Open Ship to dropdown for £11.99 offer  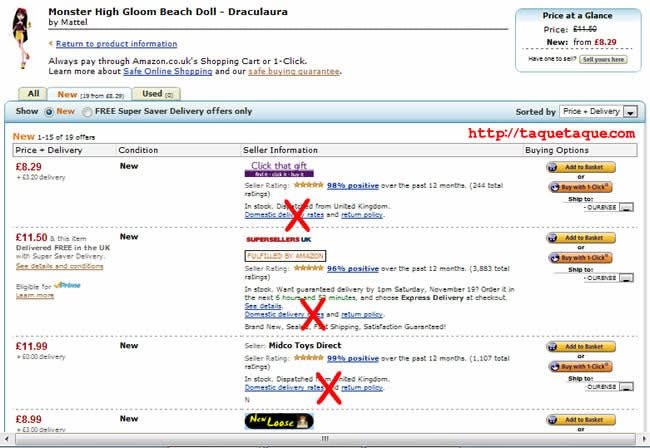point(610,387)
